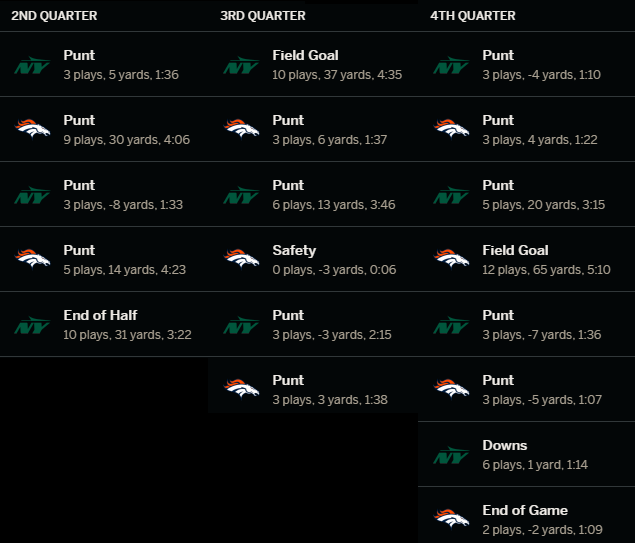The width and height of the screenshot is (635, 543).
Task: Click Jets logo beside the Downs drive
Action: pos(451,455)
